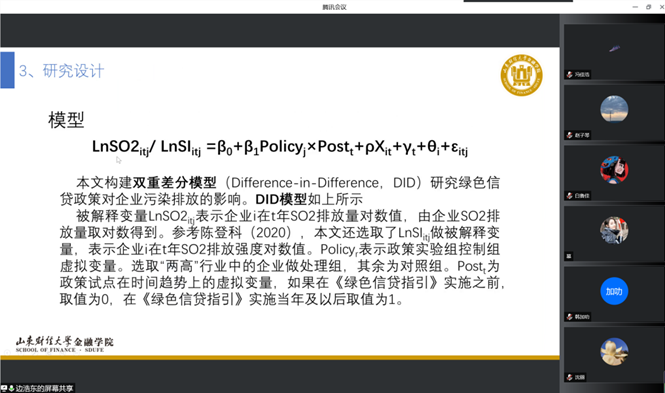
Task: Click muted mic icon under red cartoon avatar
Action: tap(570, 195)
